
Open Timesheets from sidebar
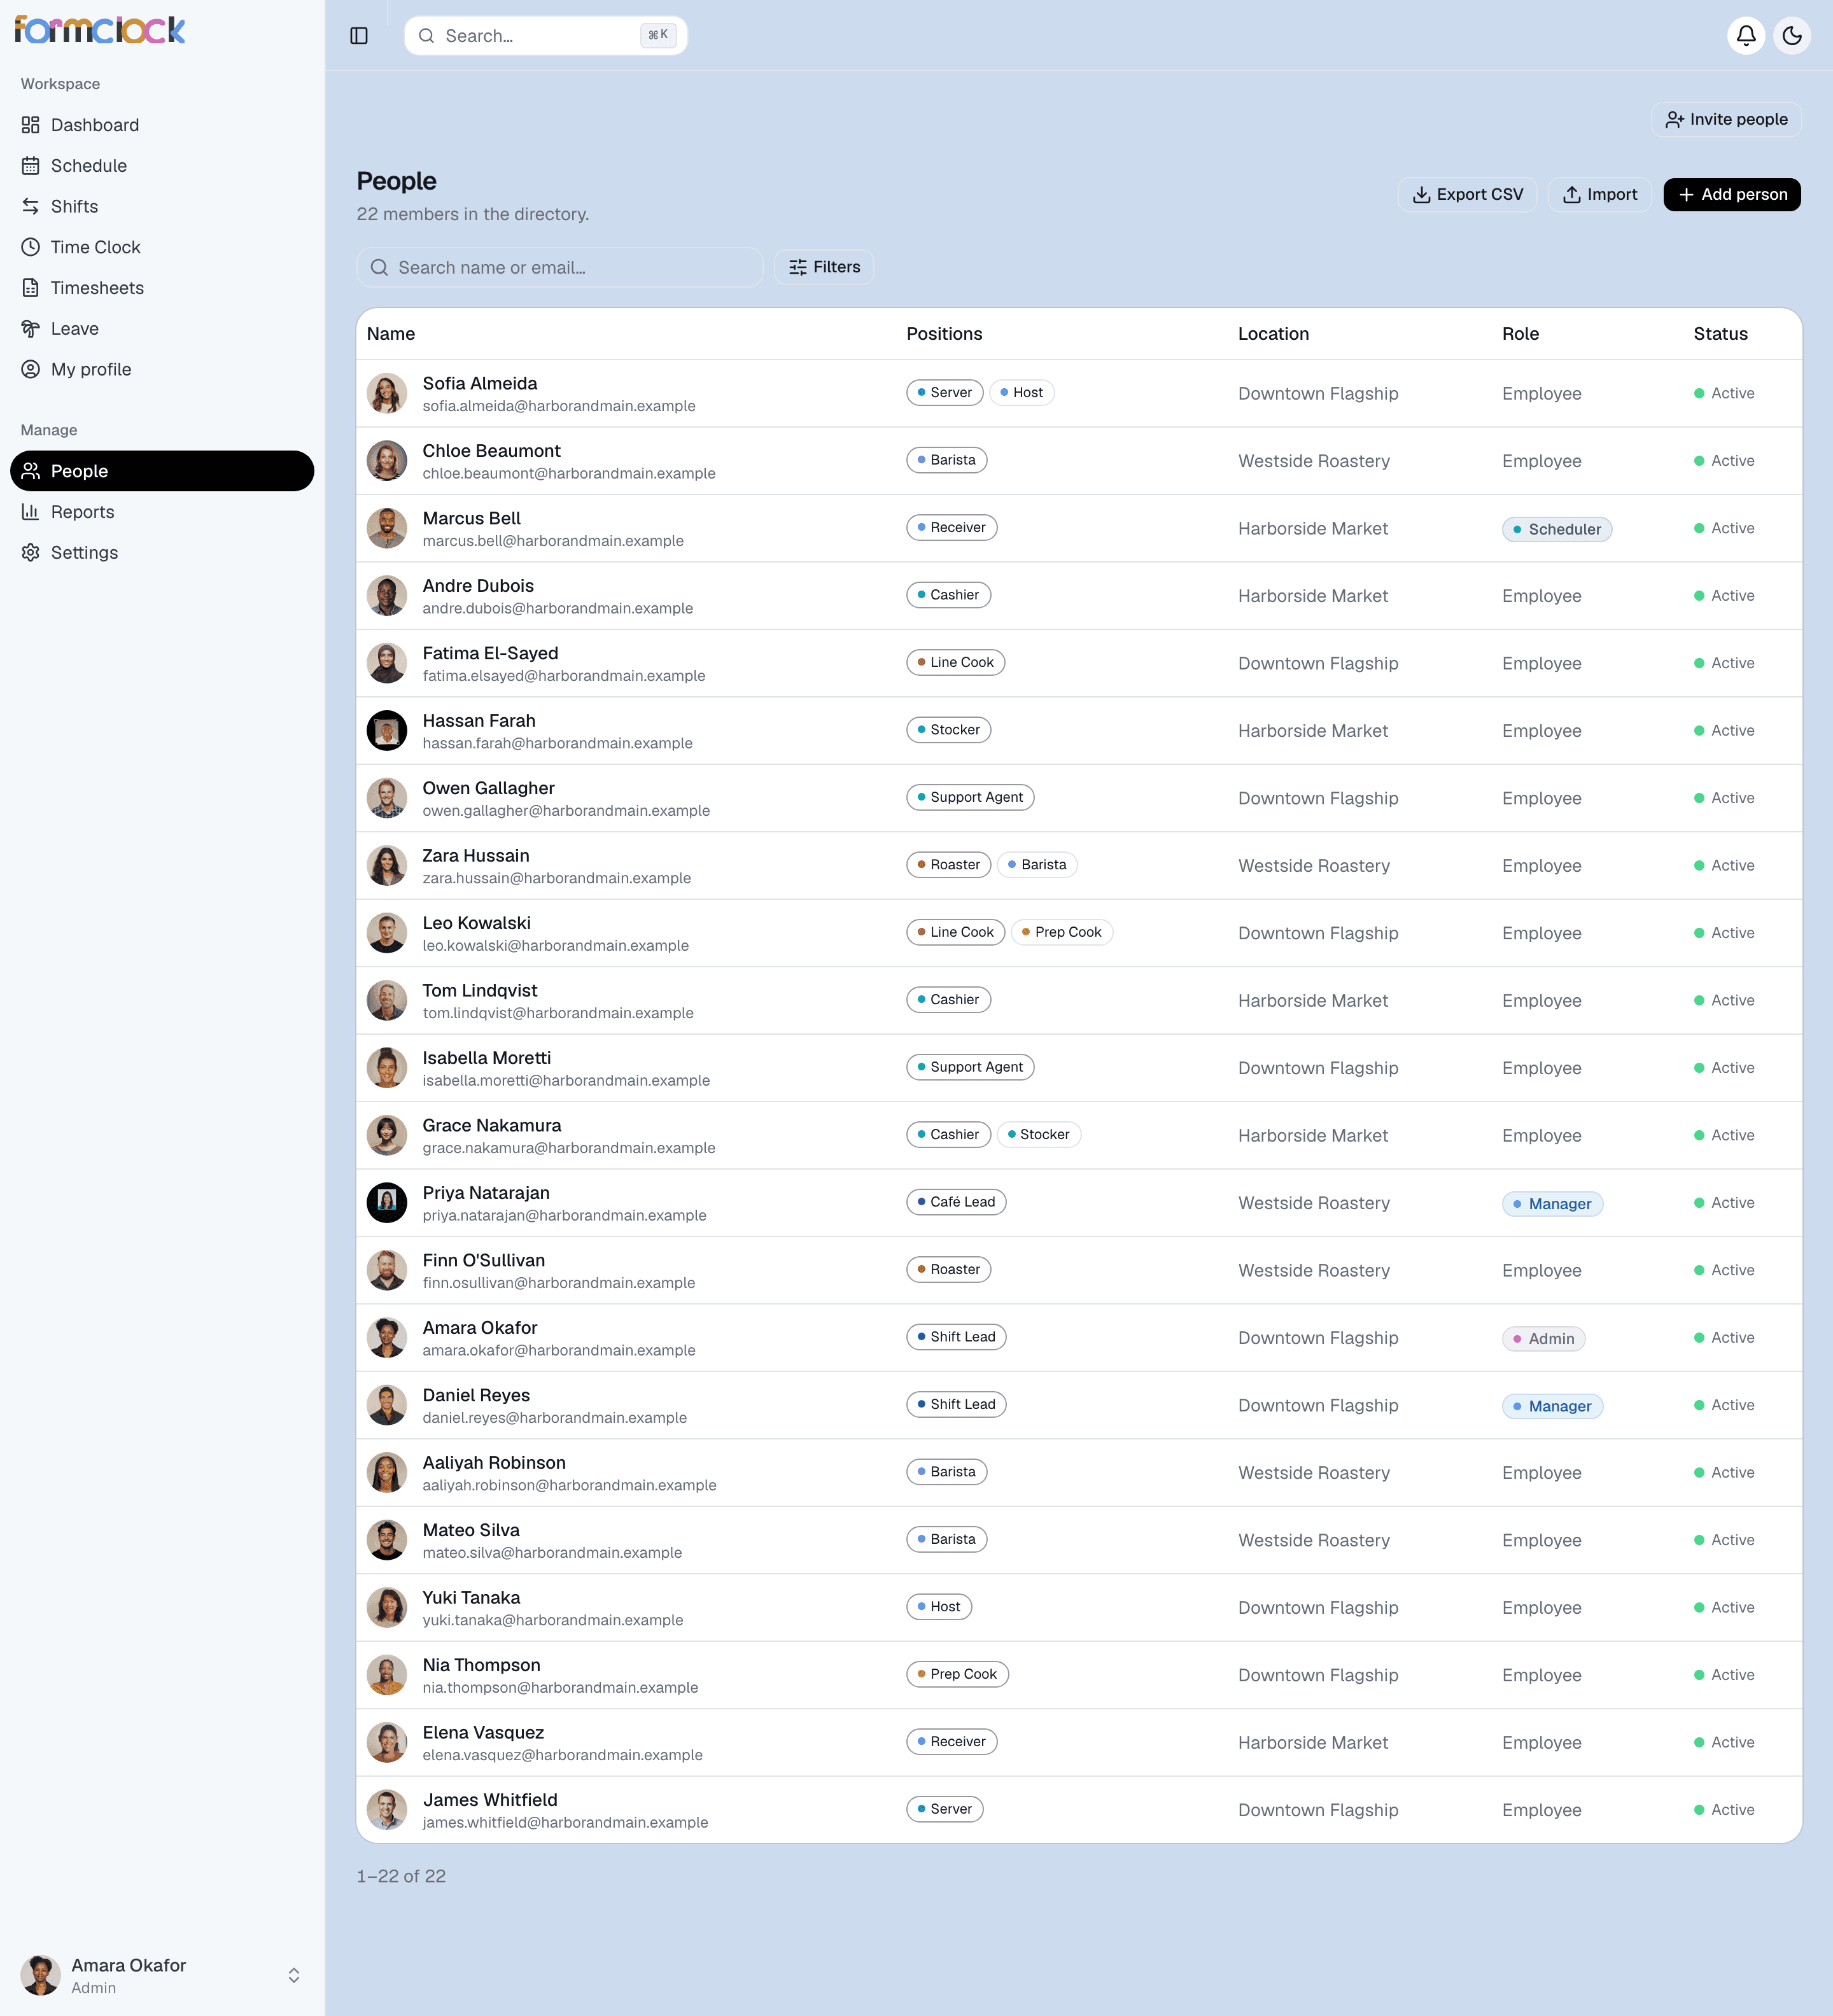coord(162,288)
